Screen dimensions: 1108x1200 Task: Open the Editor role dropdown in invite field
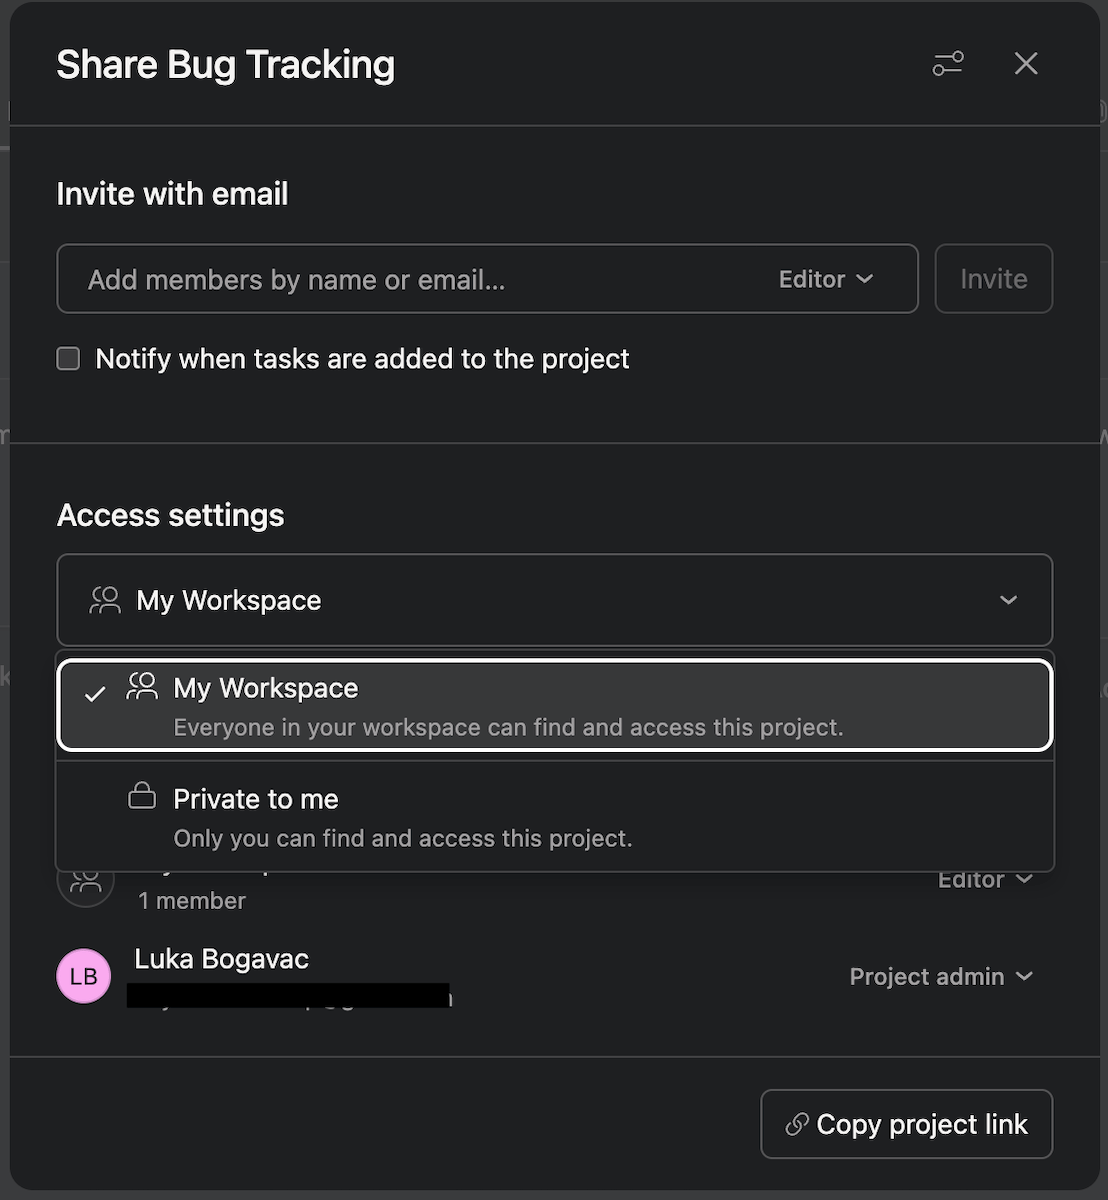tap(826, 279)
